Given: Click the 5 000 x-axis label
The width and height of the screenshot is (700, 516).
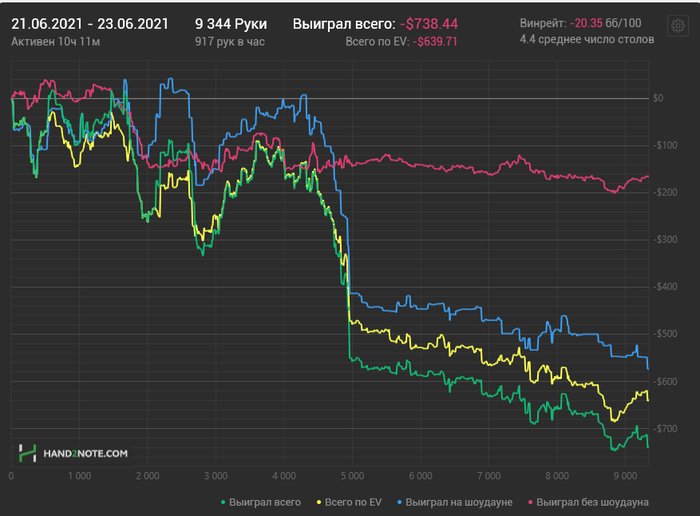Looking at the screenshot, I should (352, 476).
